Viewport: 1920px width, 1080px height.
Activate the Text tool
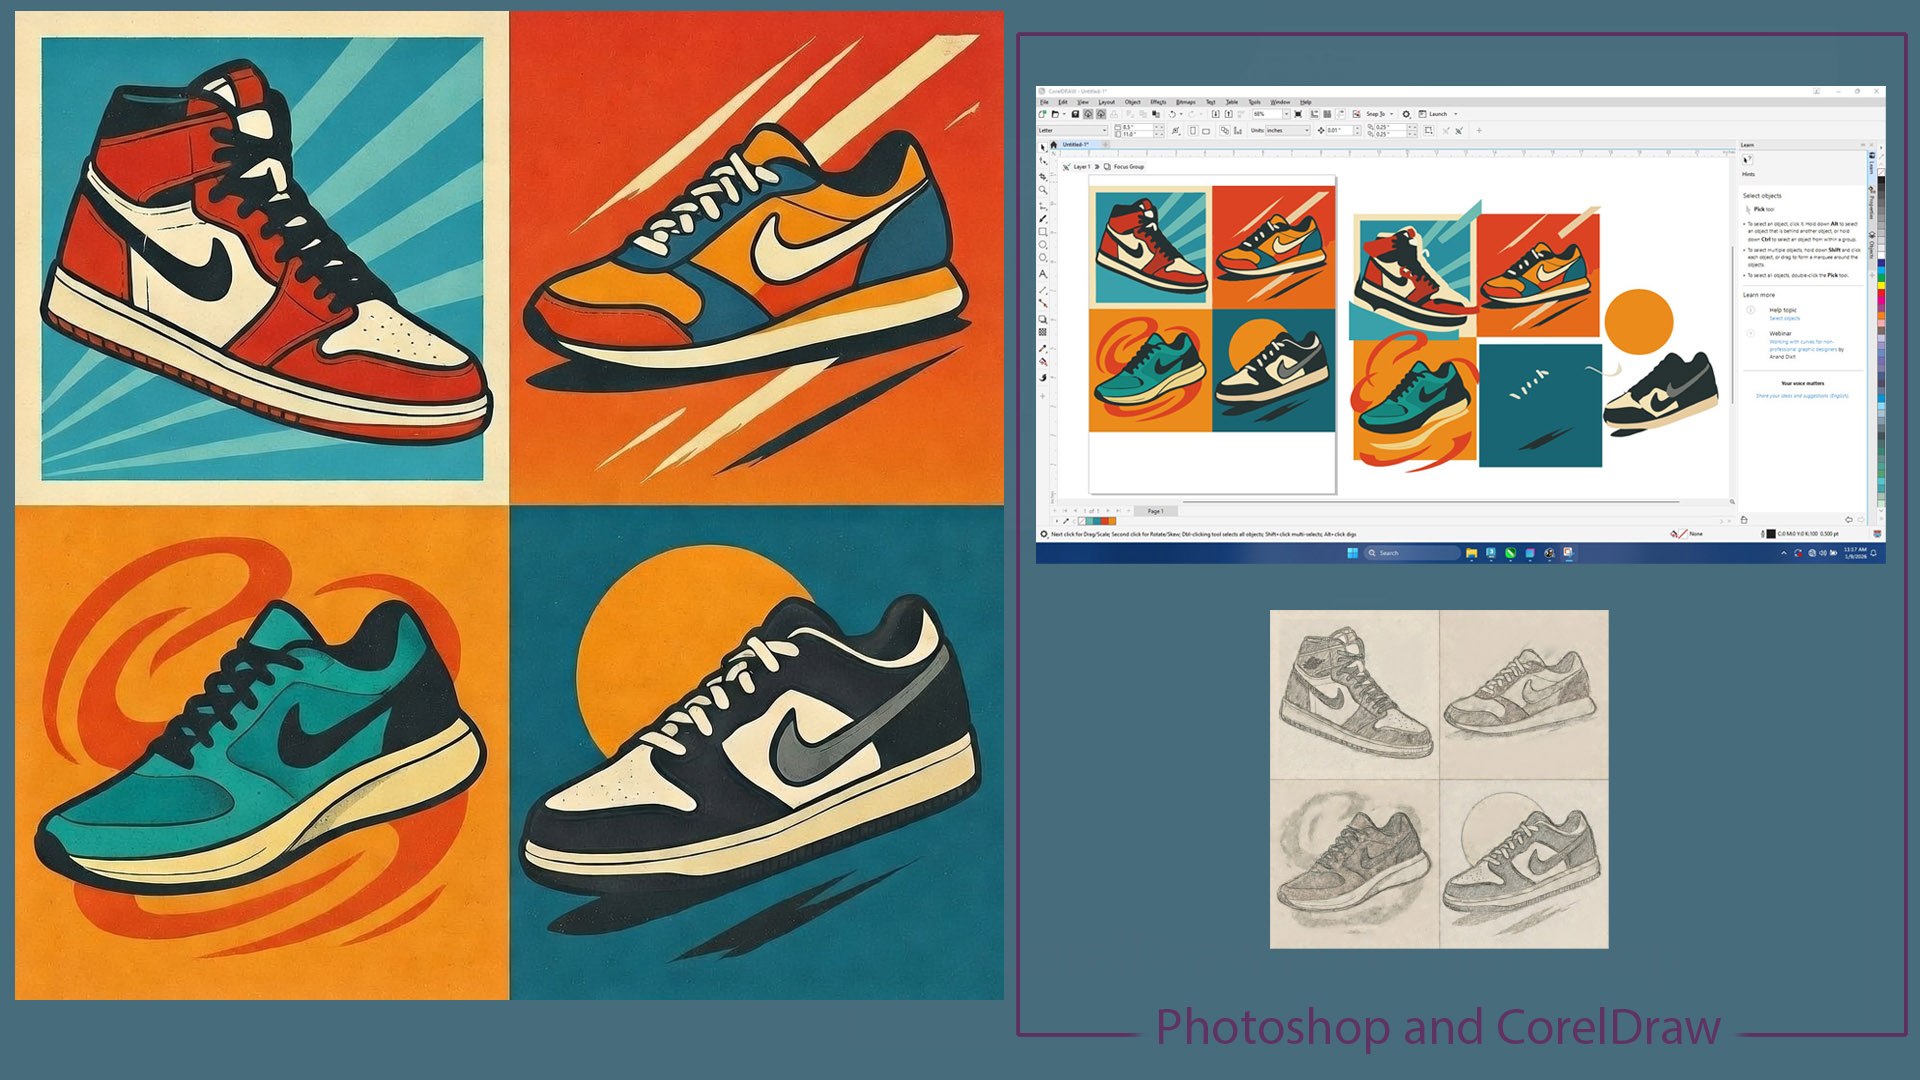pyautogui.click(x=1043, y=273)
